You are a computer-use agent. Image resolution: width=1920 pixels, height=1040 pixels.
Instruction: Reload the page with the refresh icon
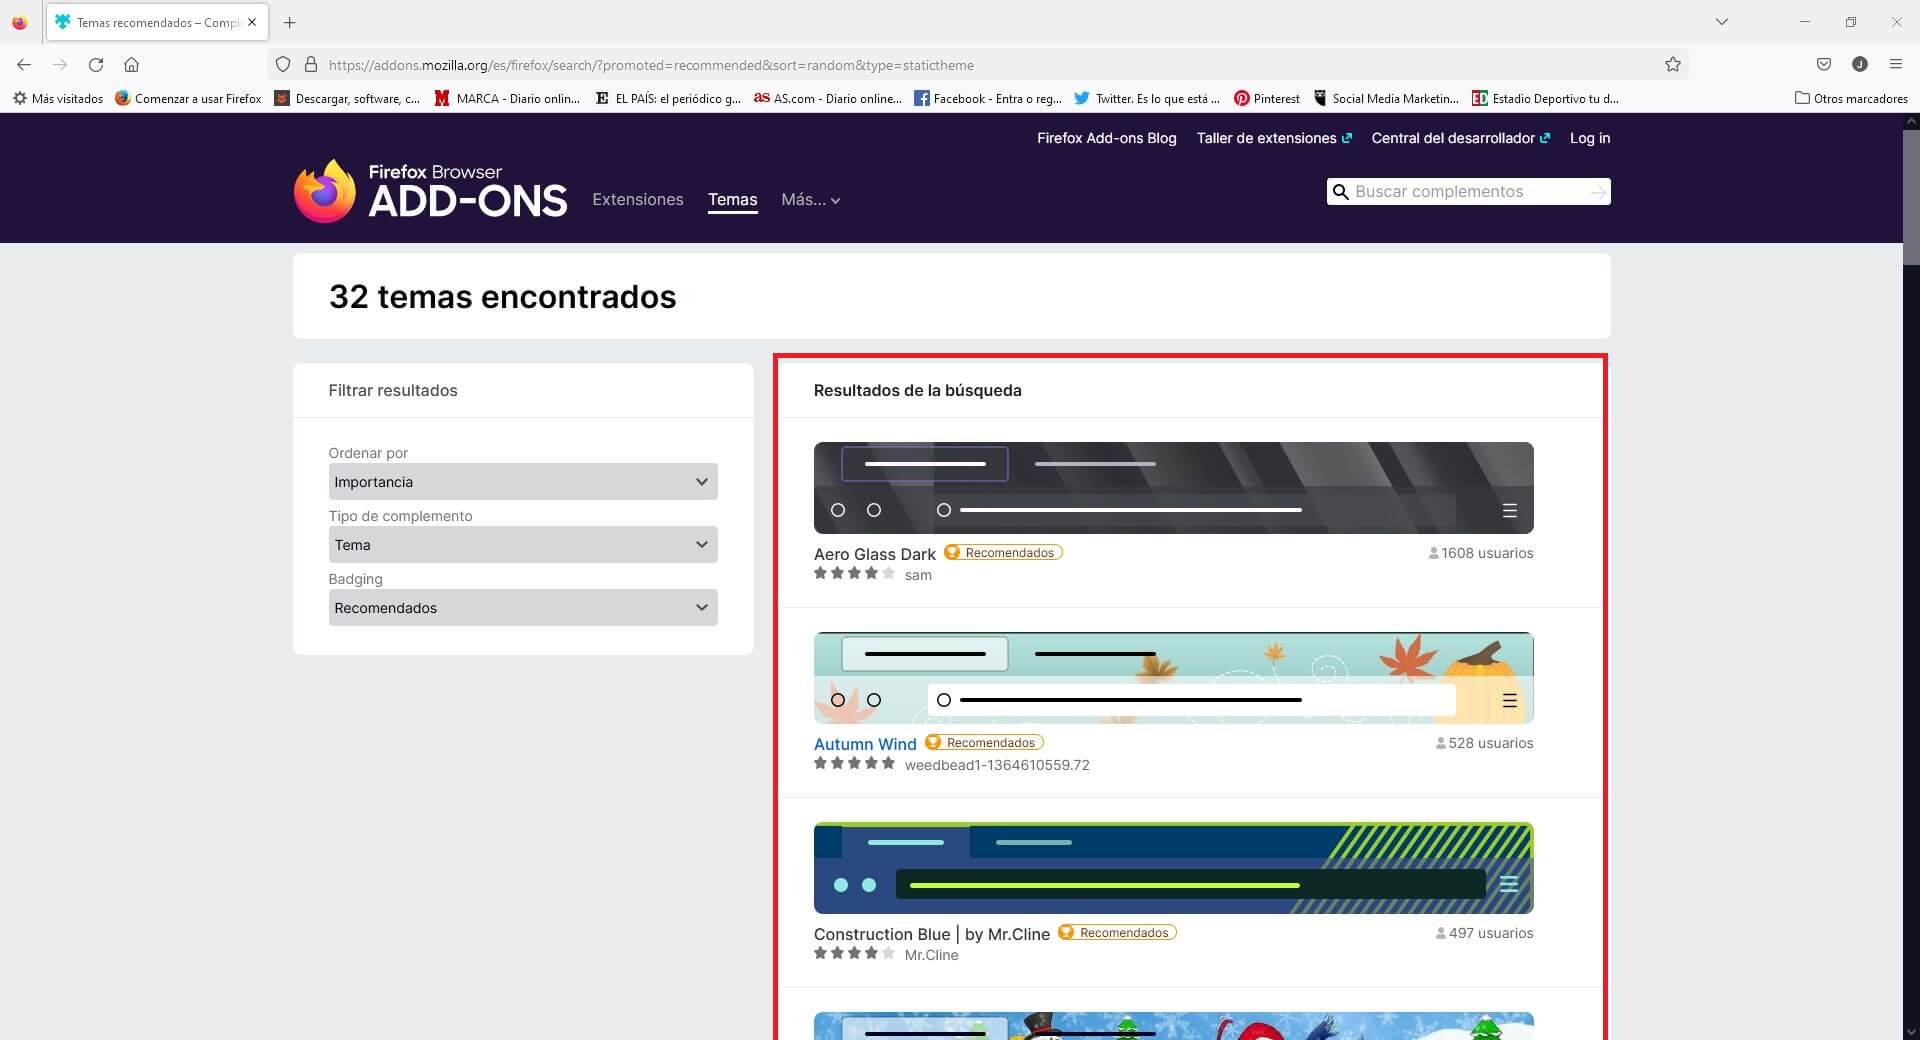(96, 65)
